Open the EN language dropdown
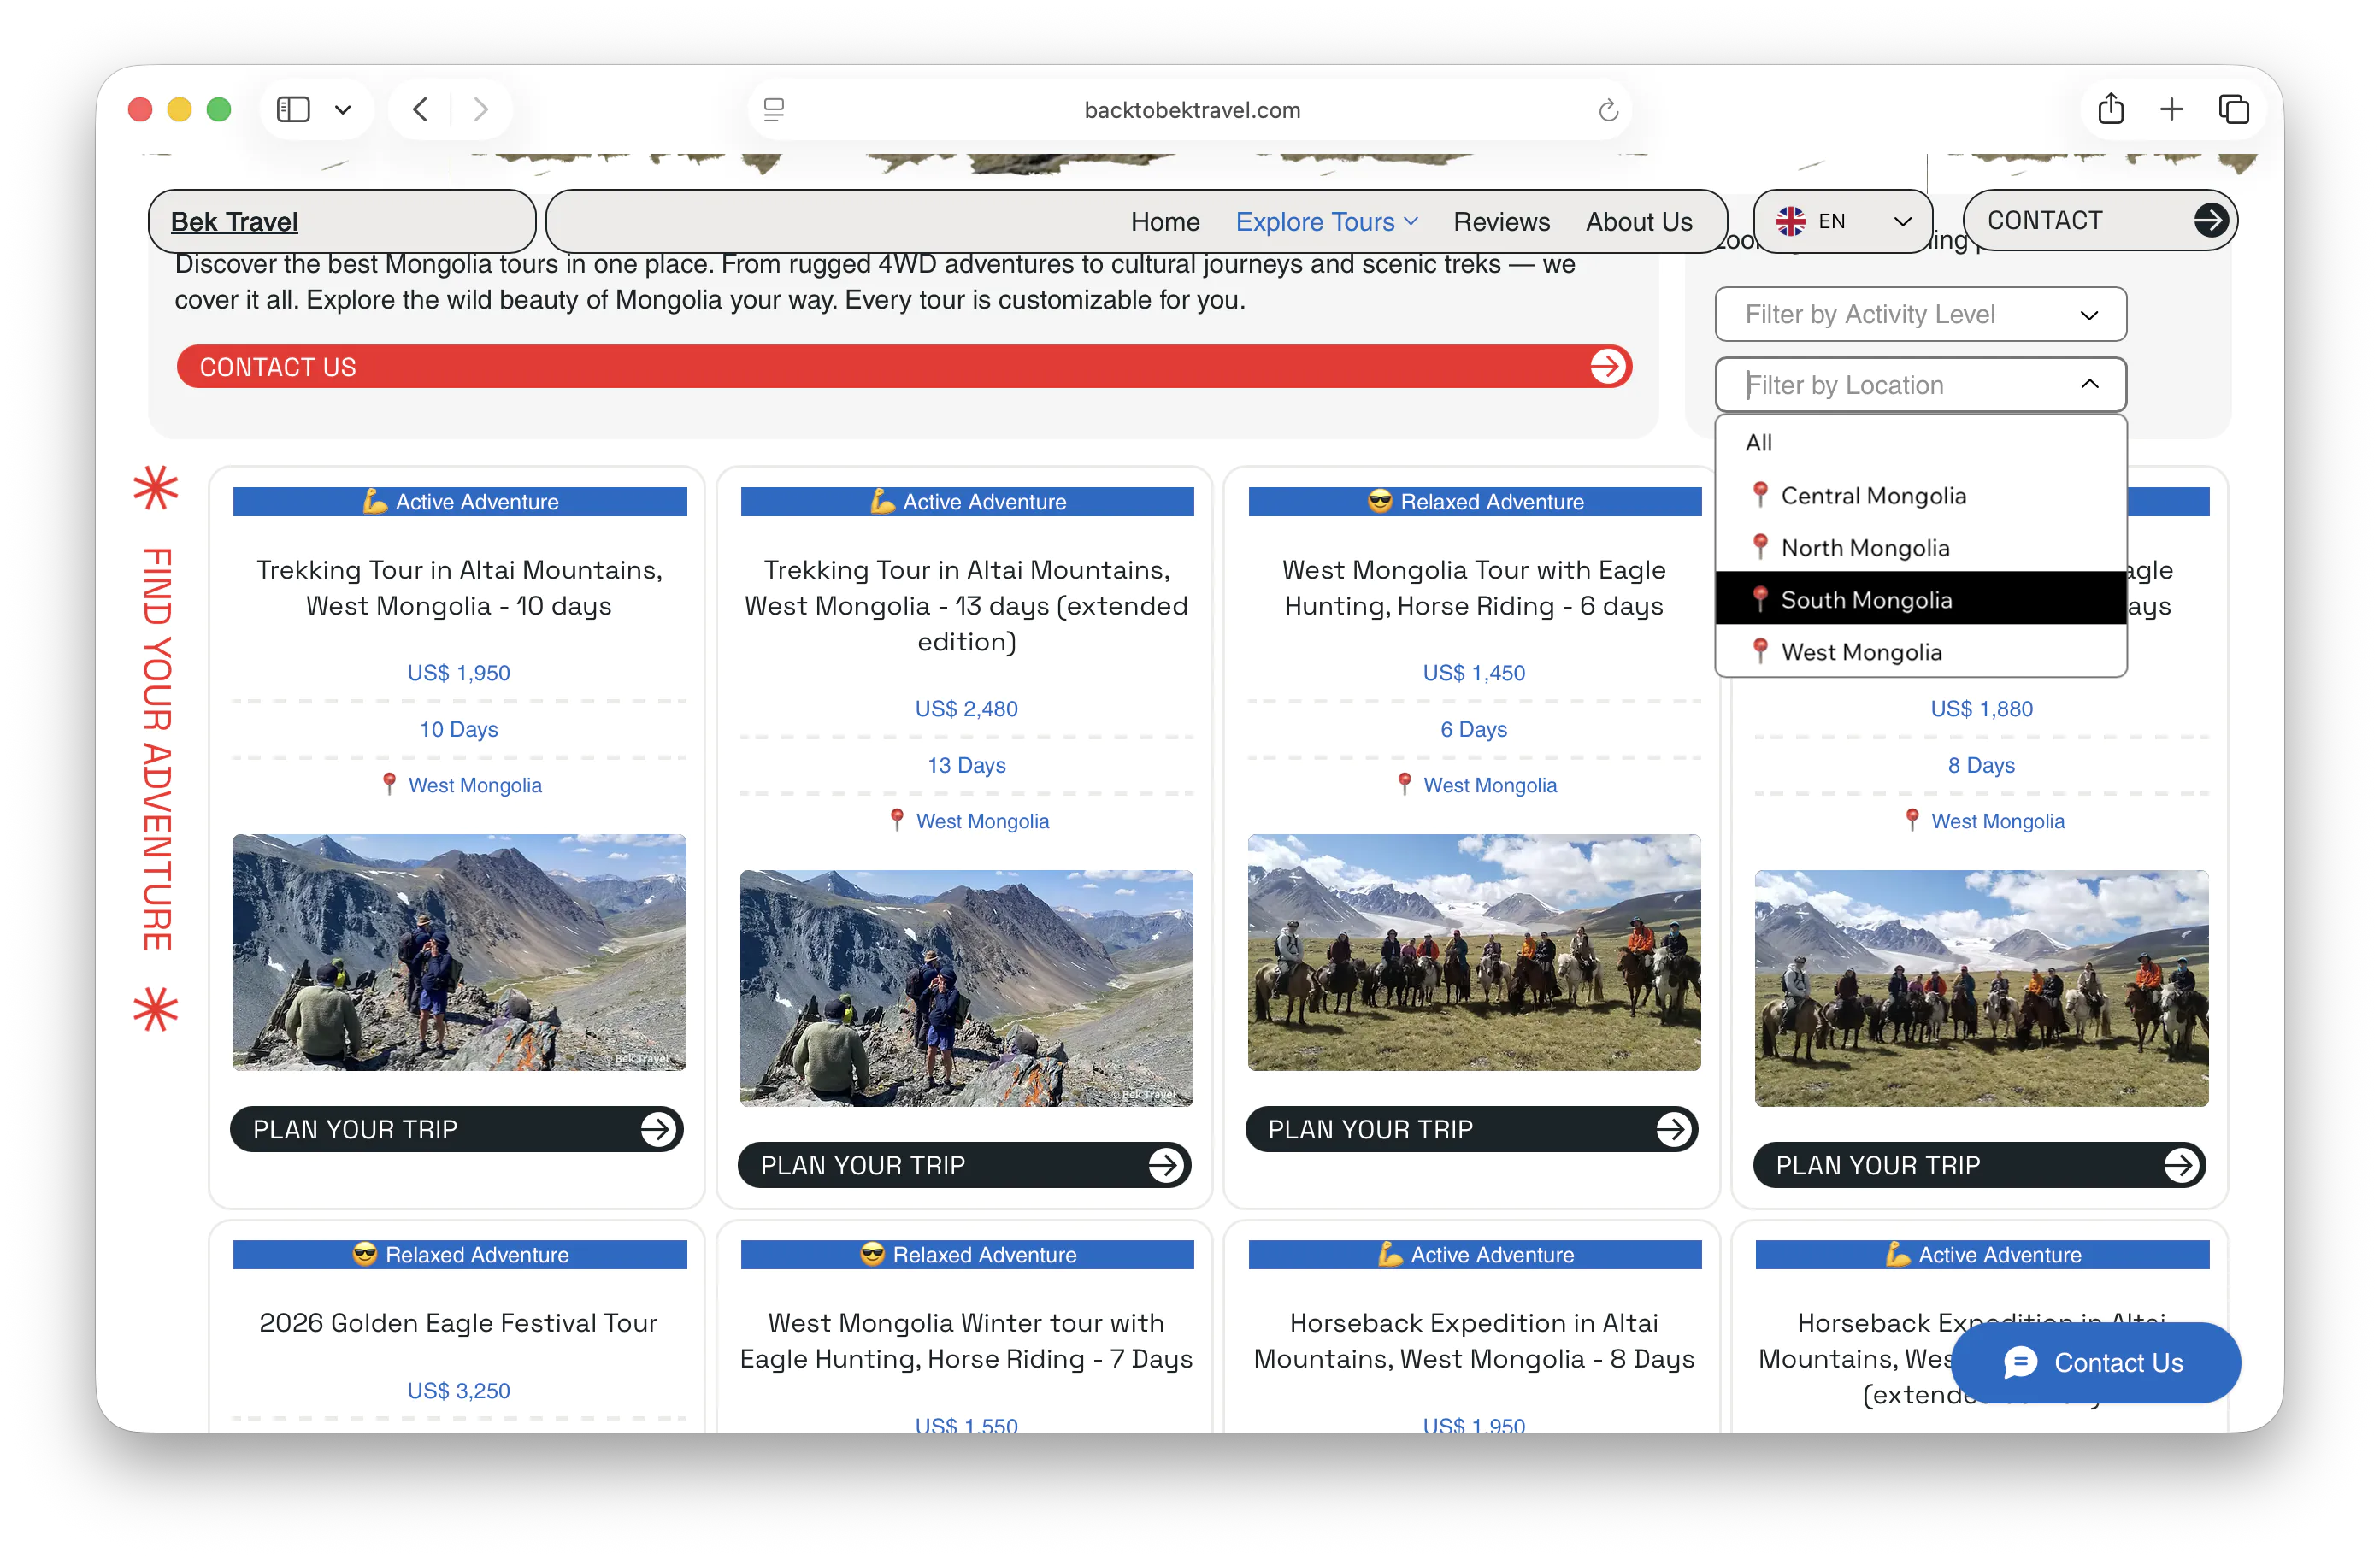Screen dimensions: 2380x1559 (1843, 221)
